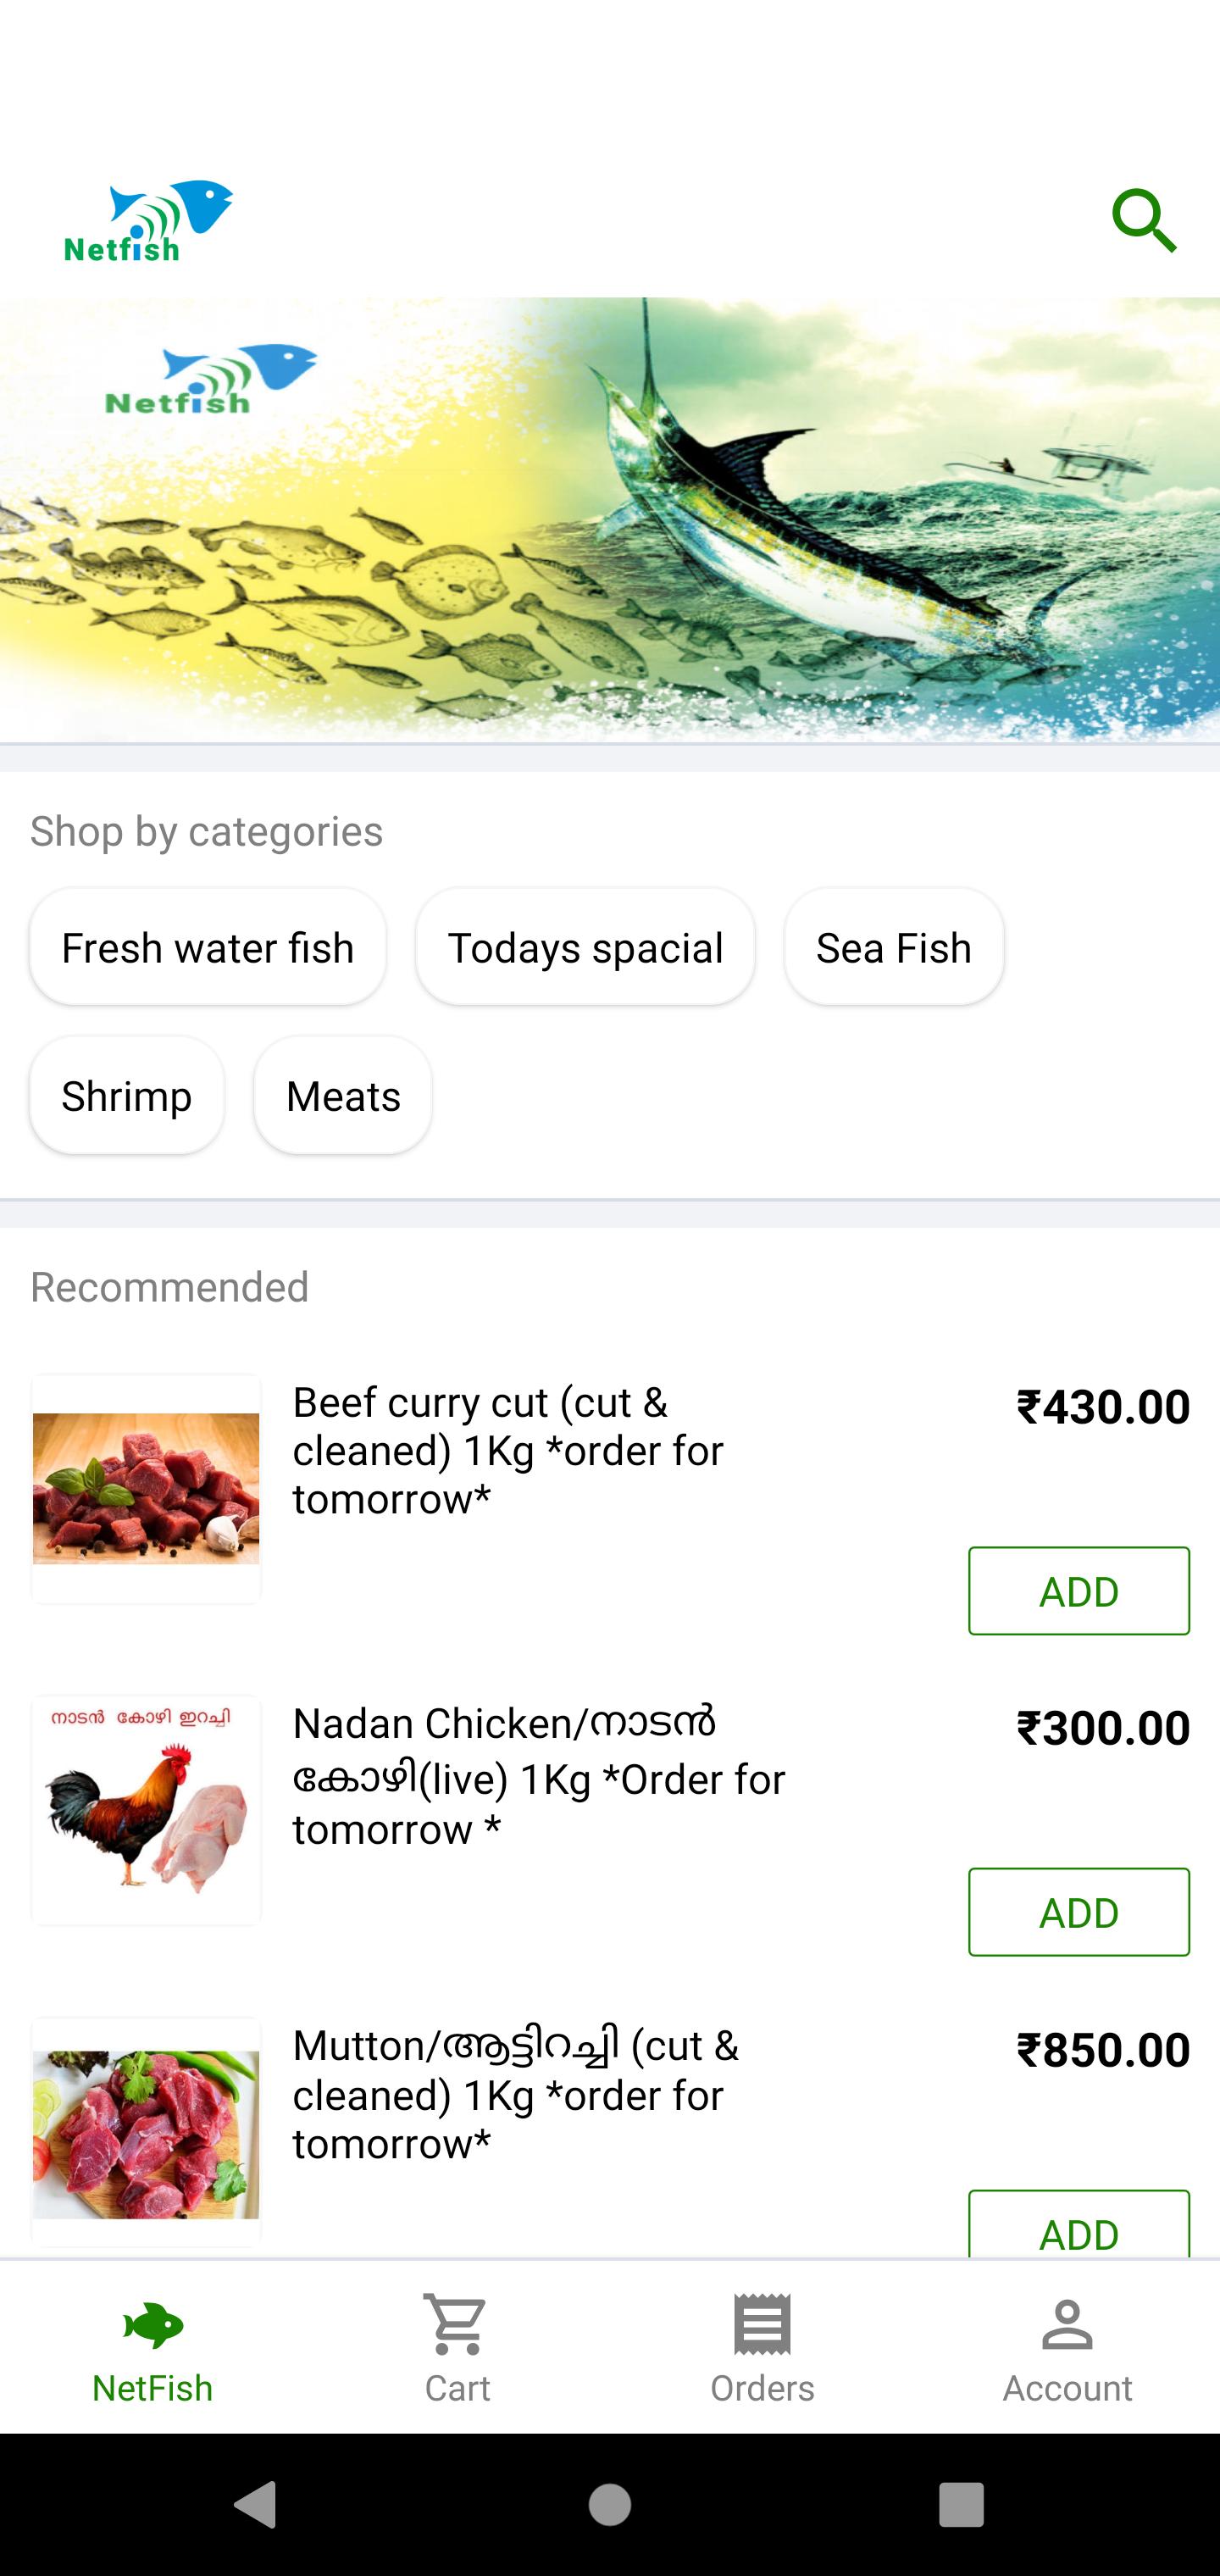Open the Meats category
The height and width of the screenshot is (2576, 1220).
[343, 1096]
